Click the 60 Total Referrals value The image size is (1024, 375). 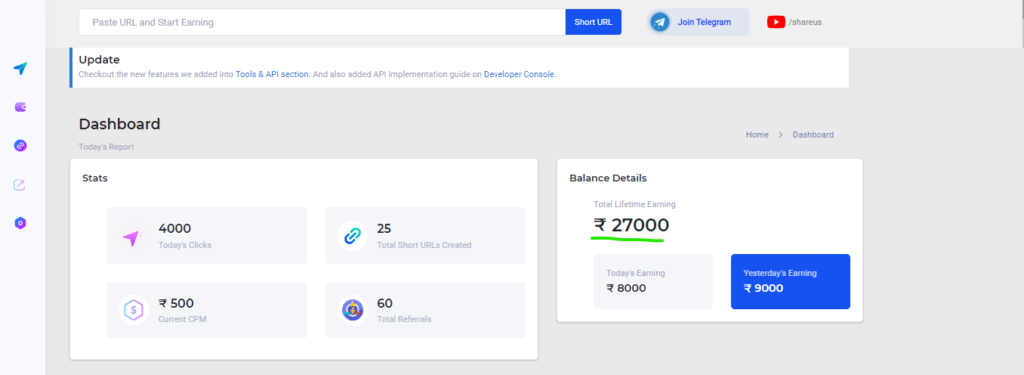(x=385, y=303)
